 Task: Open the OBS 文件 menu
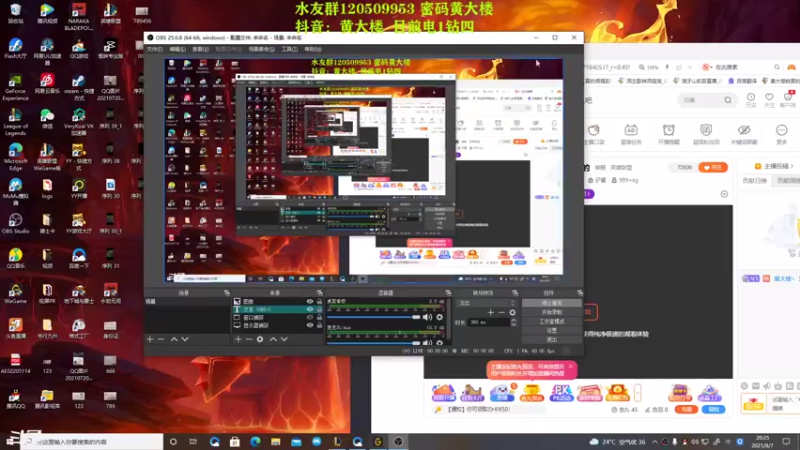tap(155, 49)
